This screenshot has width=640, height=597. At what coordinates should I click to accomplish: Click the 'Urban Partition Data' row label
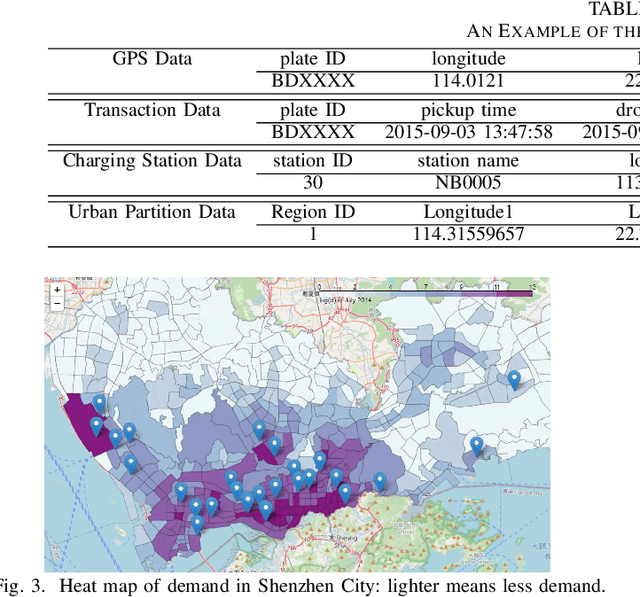[x=152, y=212]
